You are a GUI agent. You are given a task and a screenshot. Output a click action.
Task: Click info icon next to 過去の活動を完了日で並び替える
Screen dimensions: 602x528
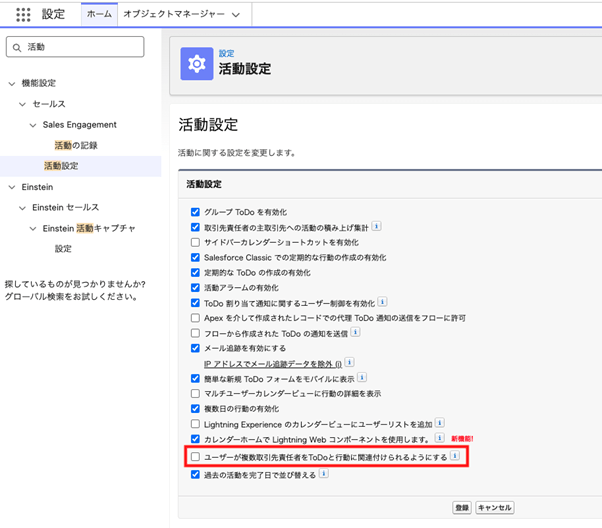pos(322,474)
